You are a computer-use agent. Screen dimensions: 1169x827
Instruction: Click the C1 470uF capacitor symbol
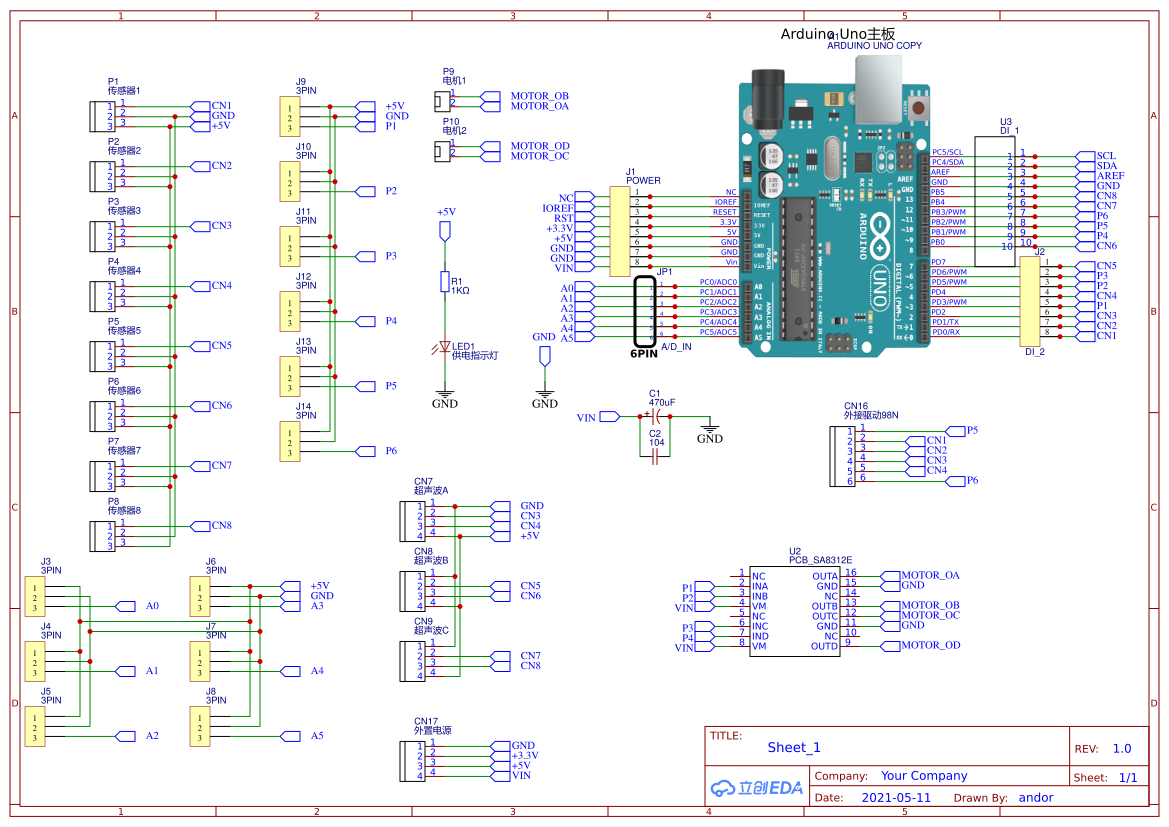[656, 417]
